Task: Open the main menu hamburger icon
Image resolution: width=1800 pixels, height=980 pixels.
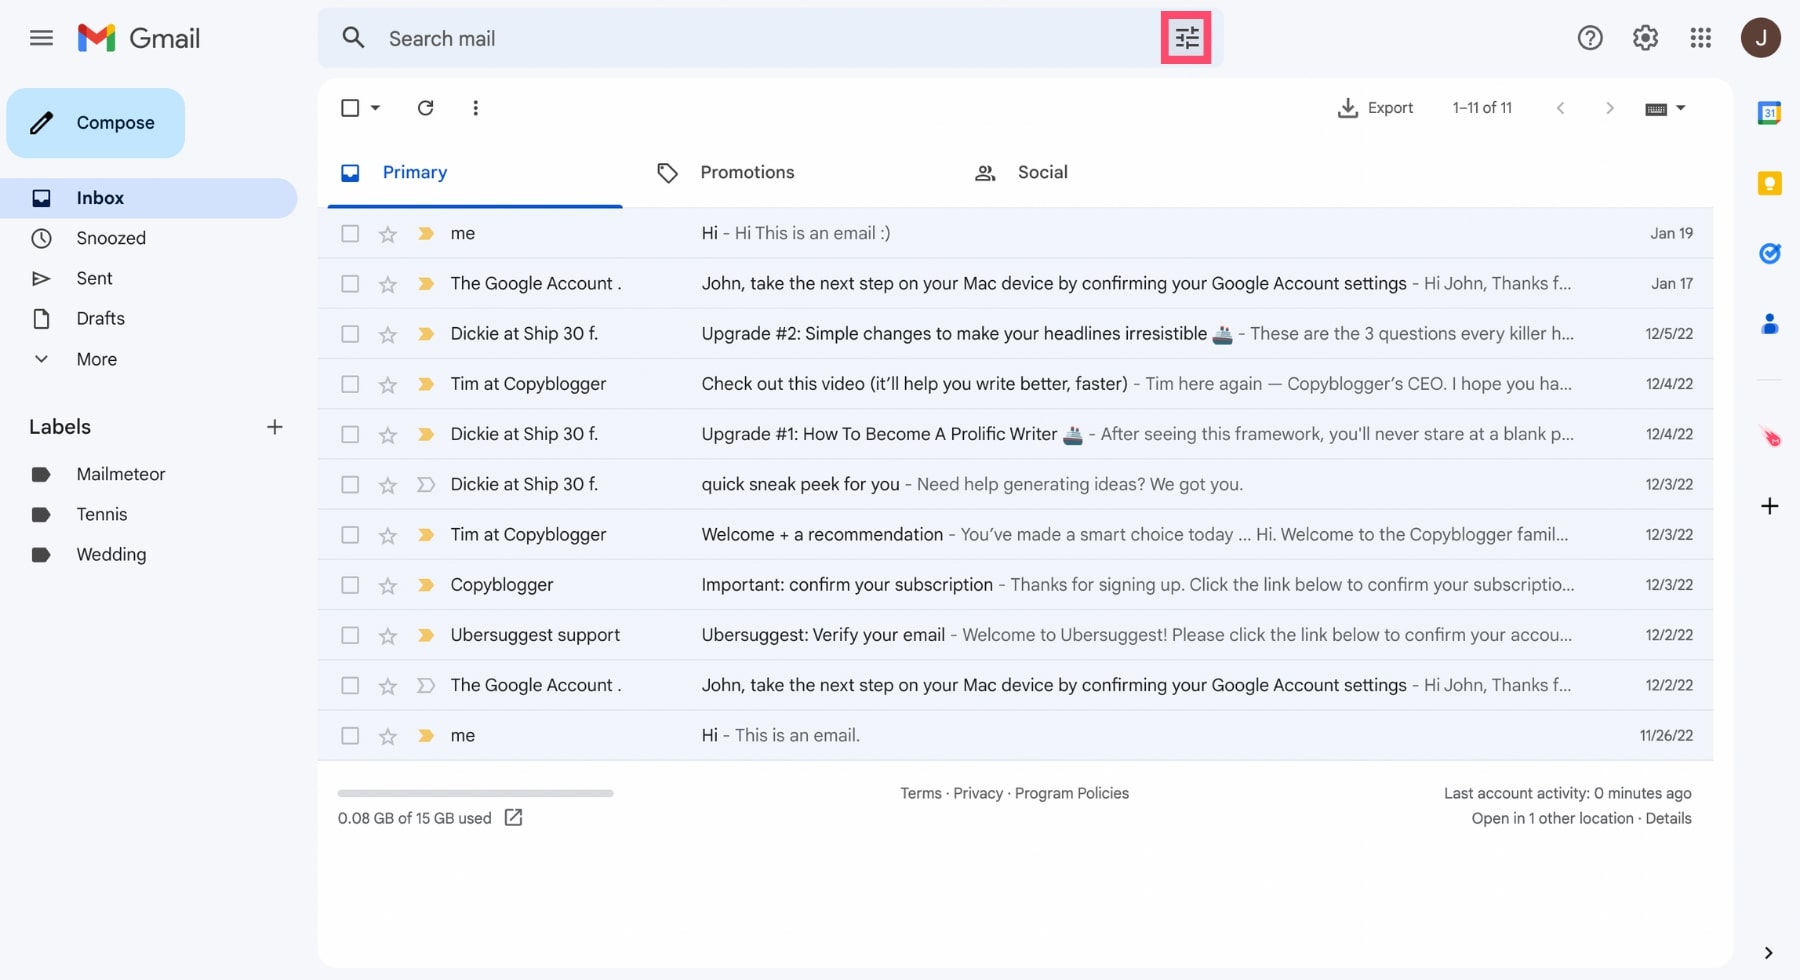Action: [x=41, y=38]
